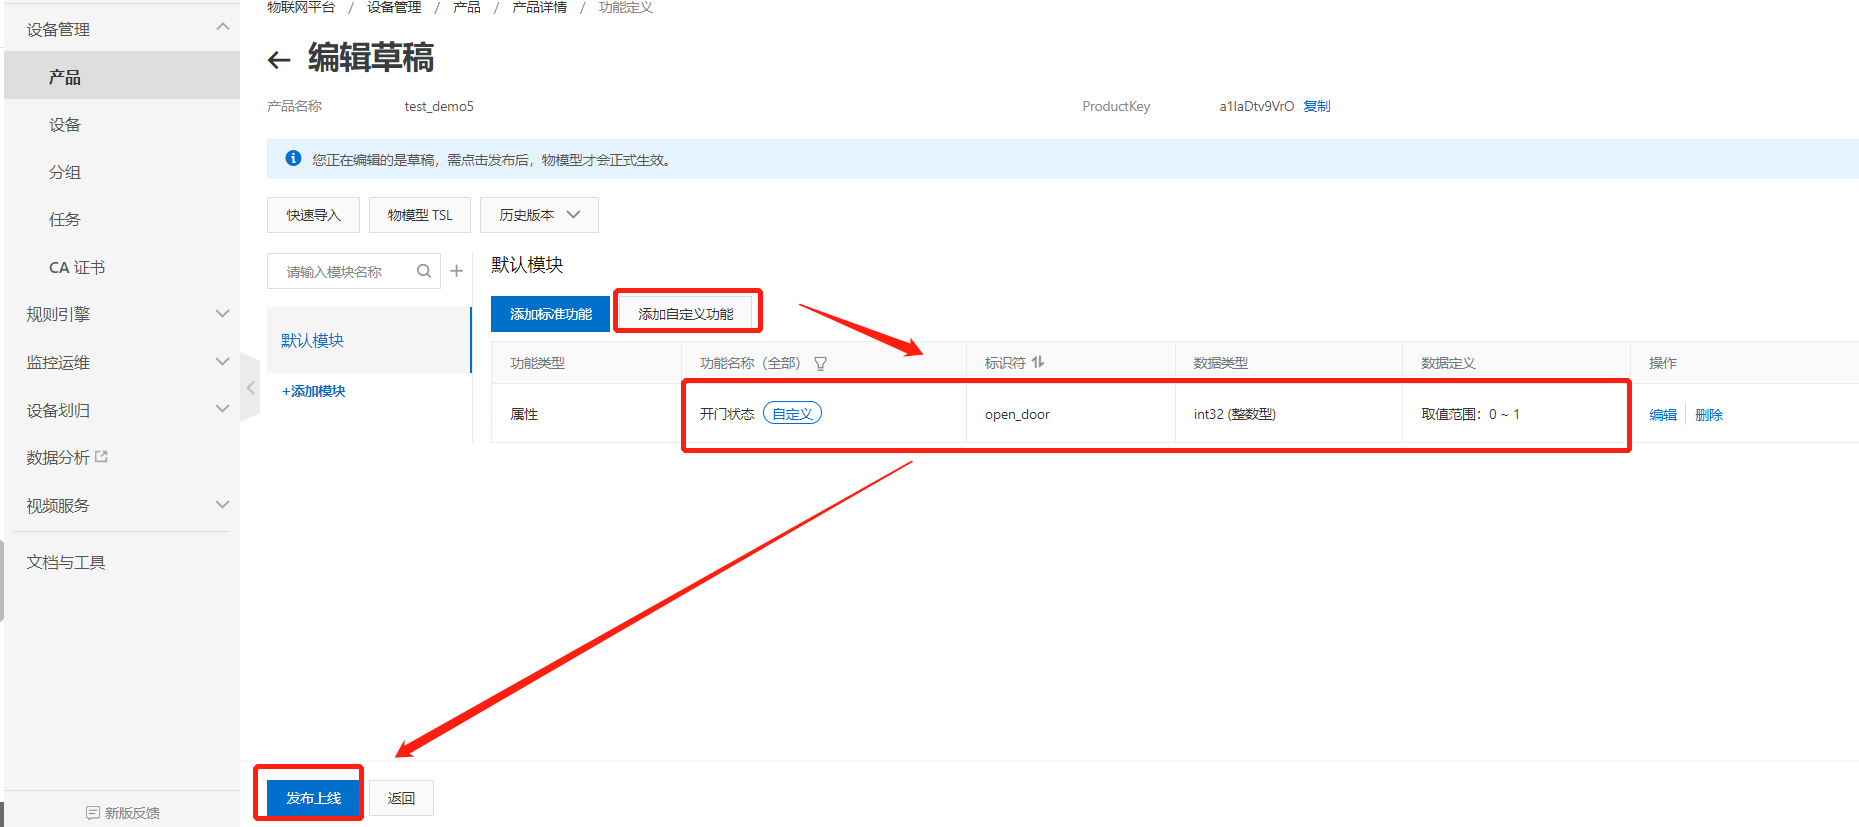Add a module with the plus icon
The image size is (1859, 827).
(456, 271)
